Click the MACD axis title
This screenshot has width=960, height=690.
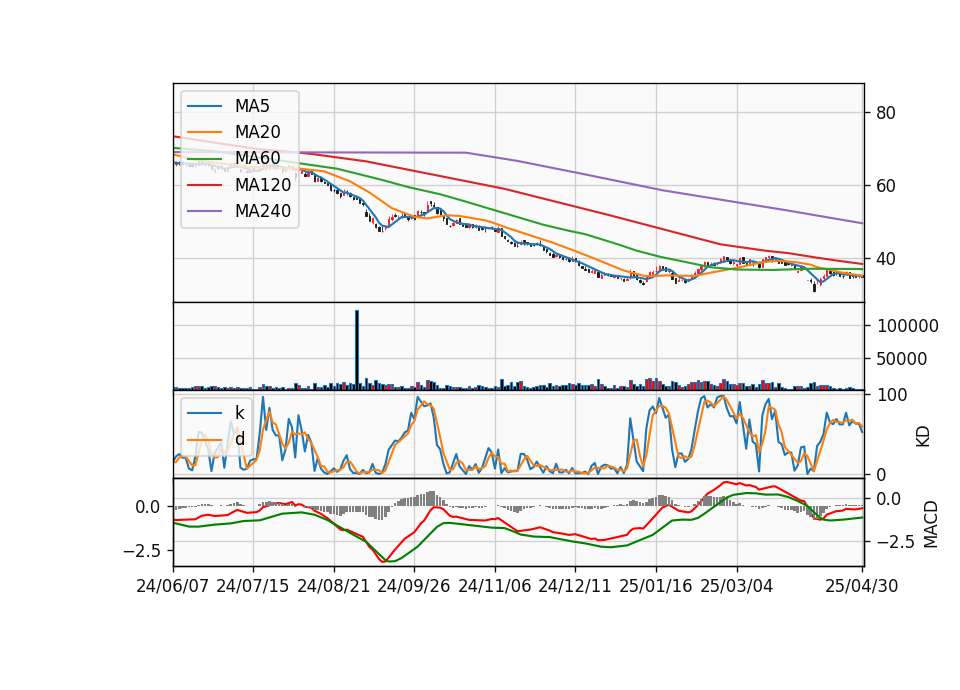931,524
